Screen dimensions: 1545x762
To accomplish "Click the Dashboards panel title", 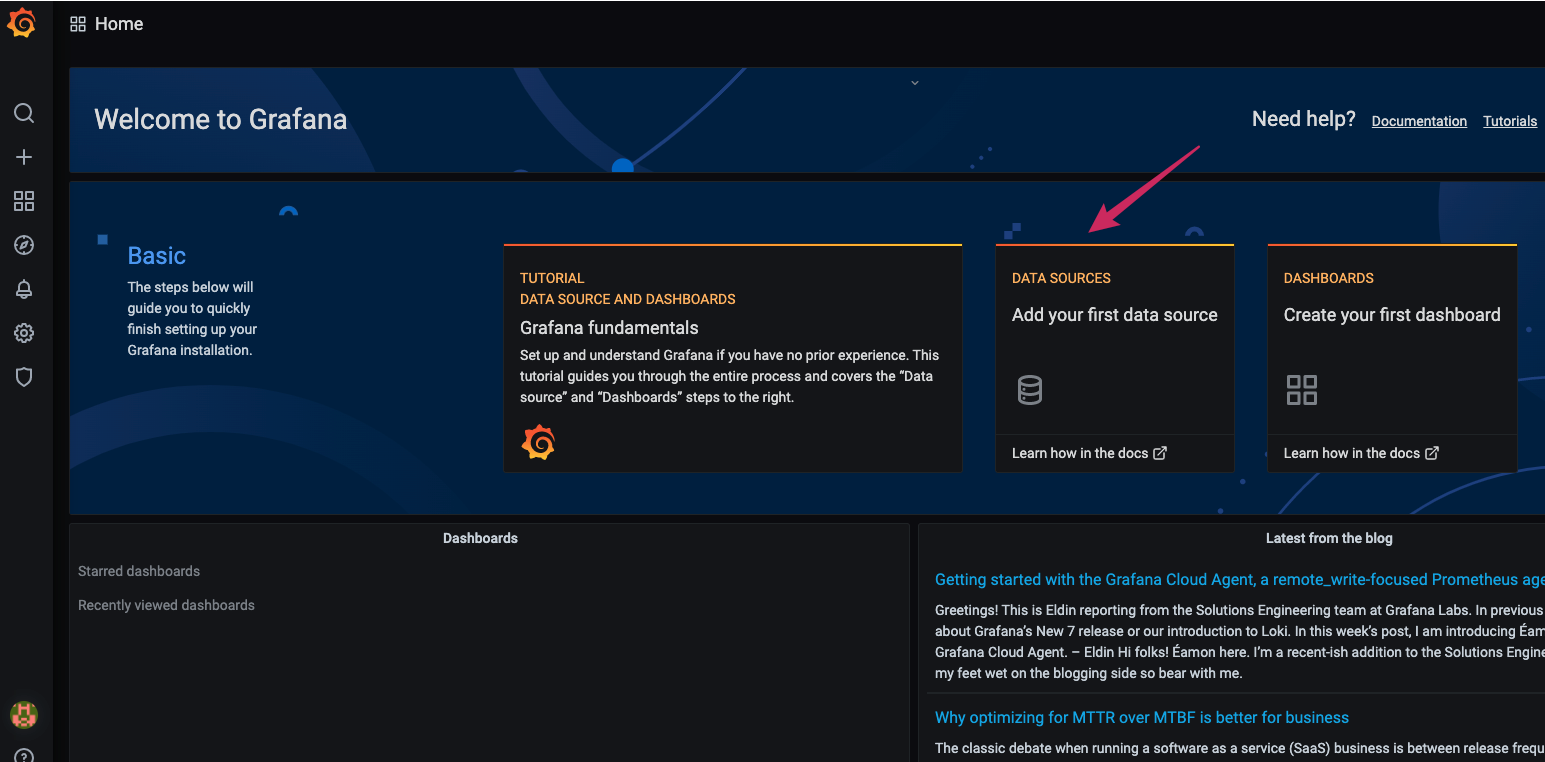I will pyautogui.click(x=480, y=538).
